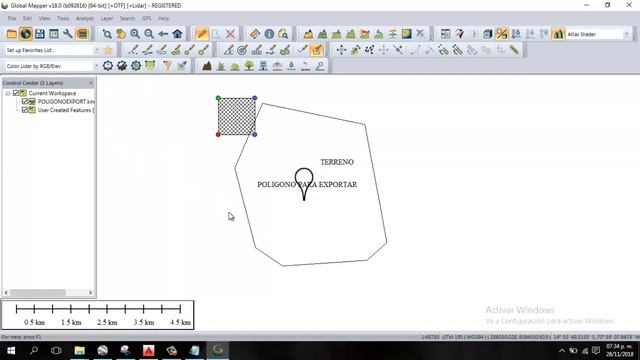
Task: Save workspace with the floppy disk icon
Action: coord(40,34)
